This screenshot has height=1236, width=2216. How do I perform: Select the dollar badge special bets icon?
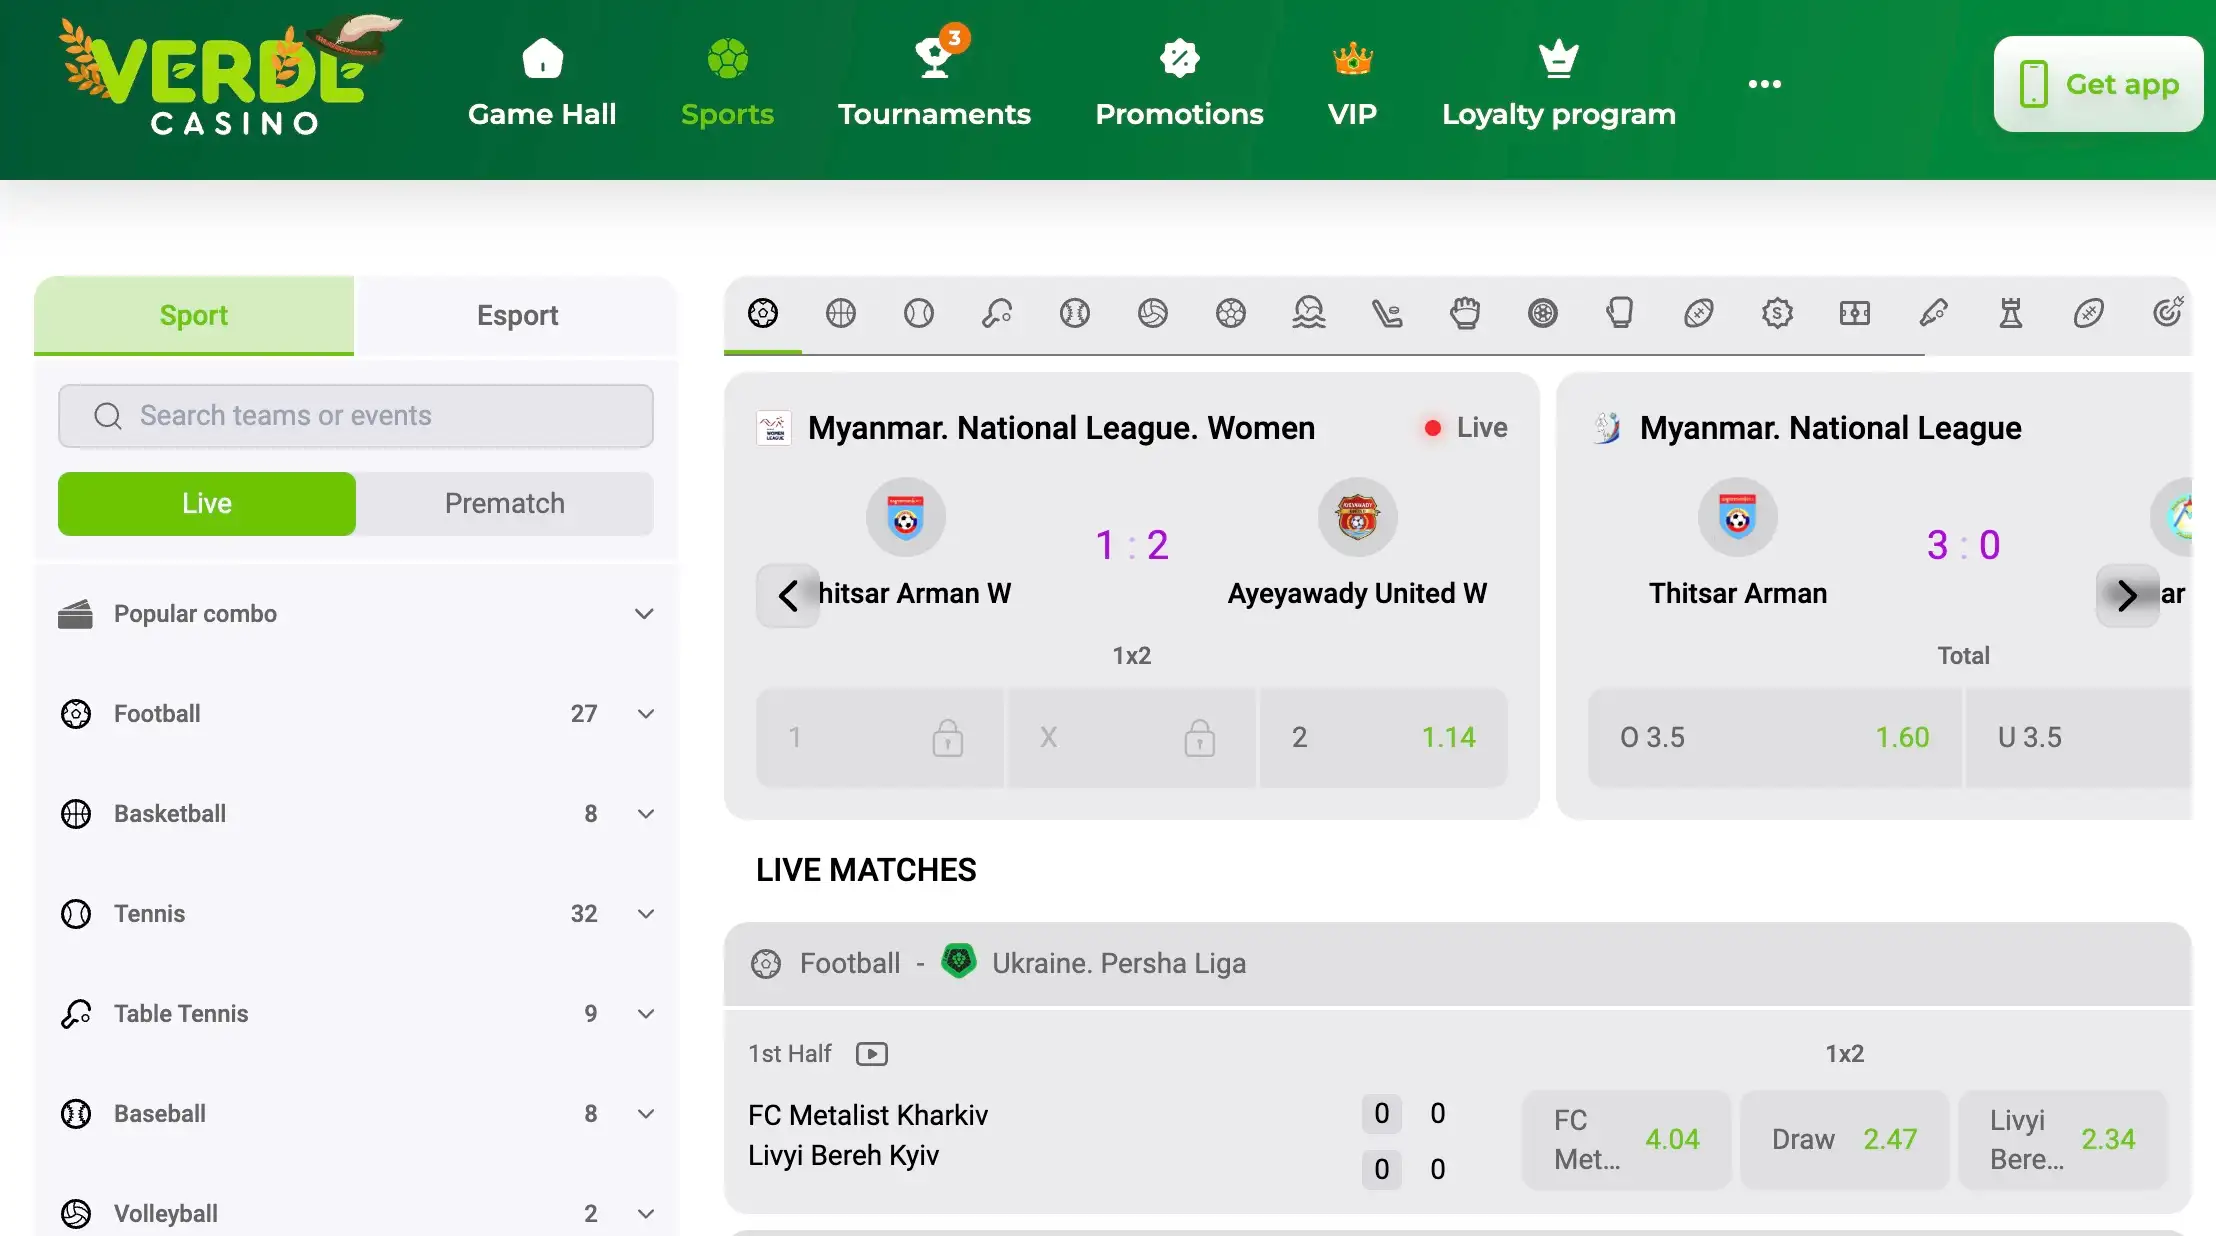pyautogui.click(x=1777, y=313)
